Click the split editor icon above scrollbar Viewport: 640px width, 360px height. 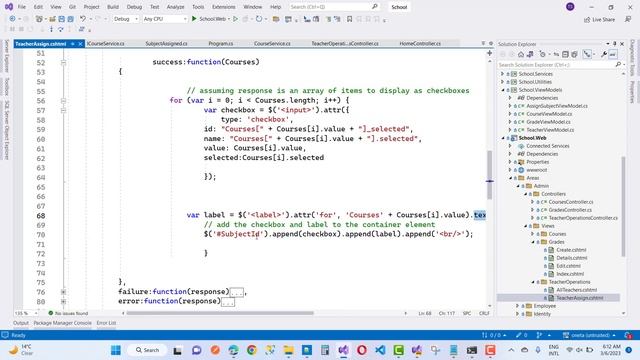point(489,53)
